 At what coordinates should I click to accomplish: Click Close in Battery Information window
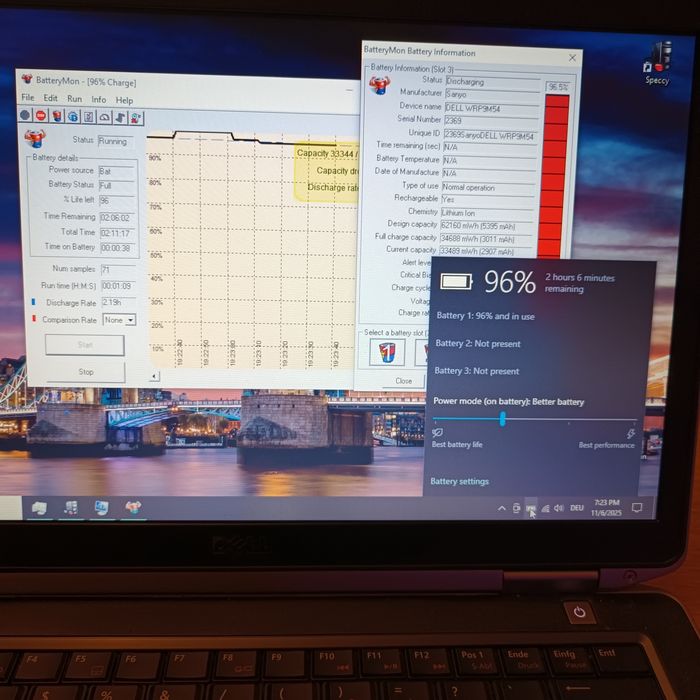(404, 381)
